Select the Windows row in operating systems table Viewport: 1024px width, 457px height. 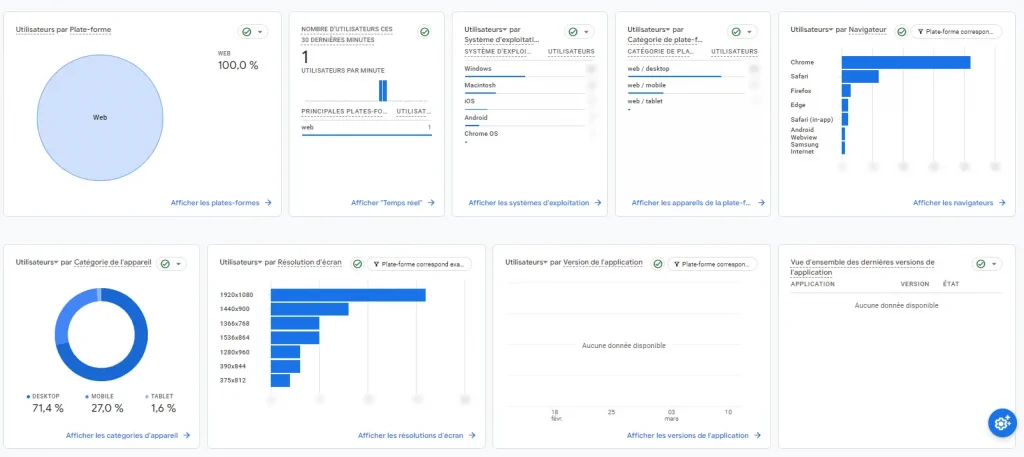coord(530,69)
